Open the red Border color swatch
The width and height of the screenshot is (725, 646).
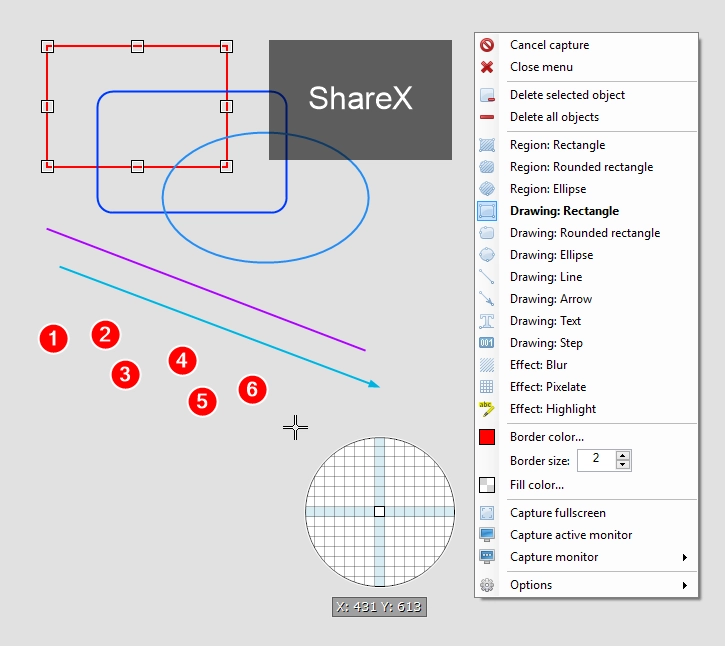(486, 437)
